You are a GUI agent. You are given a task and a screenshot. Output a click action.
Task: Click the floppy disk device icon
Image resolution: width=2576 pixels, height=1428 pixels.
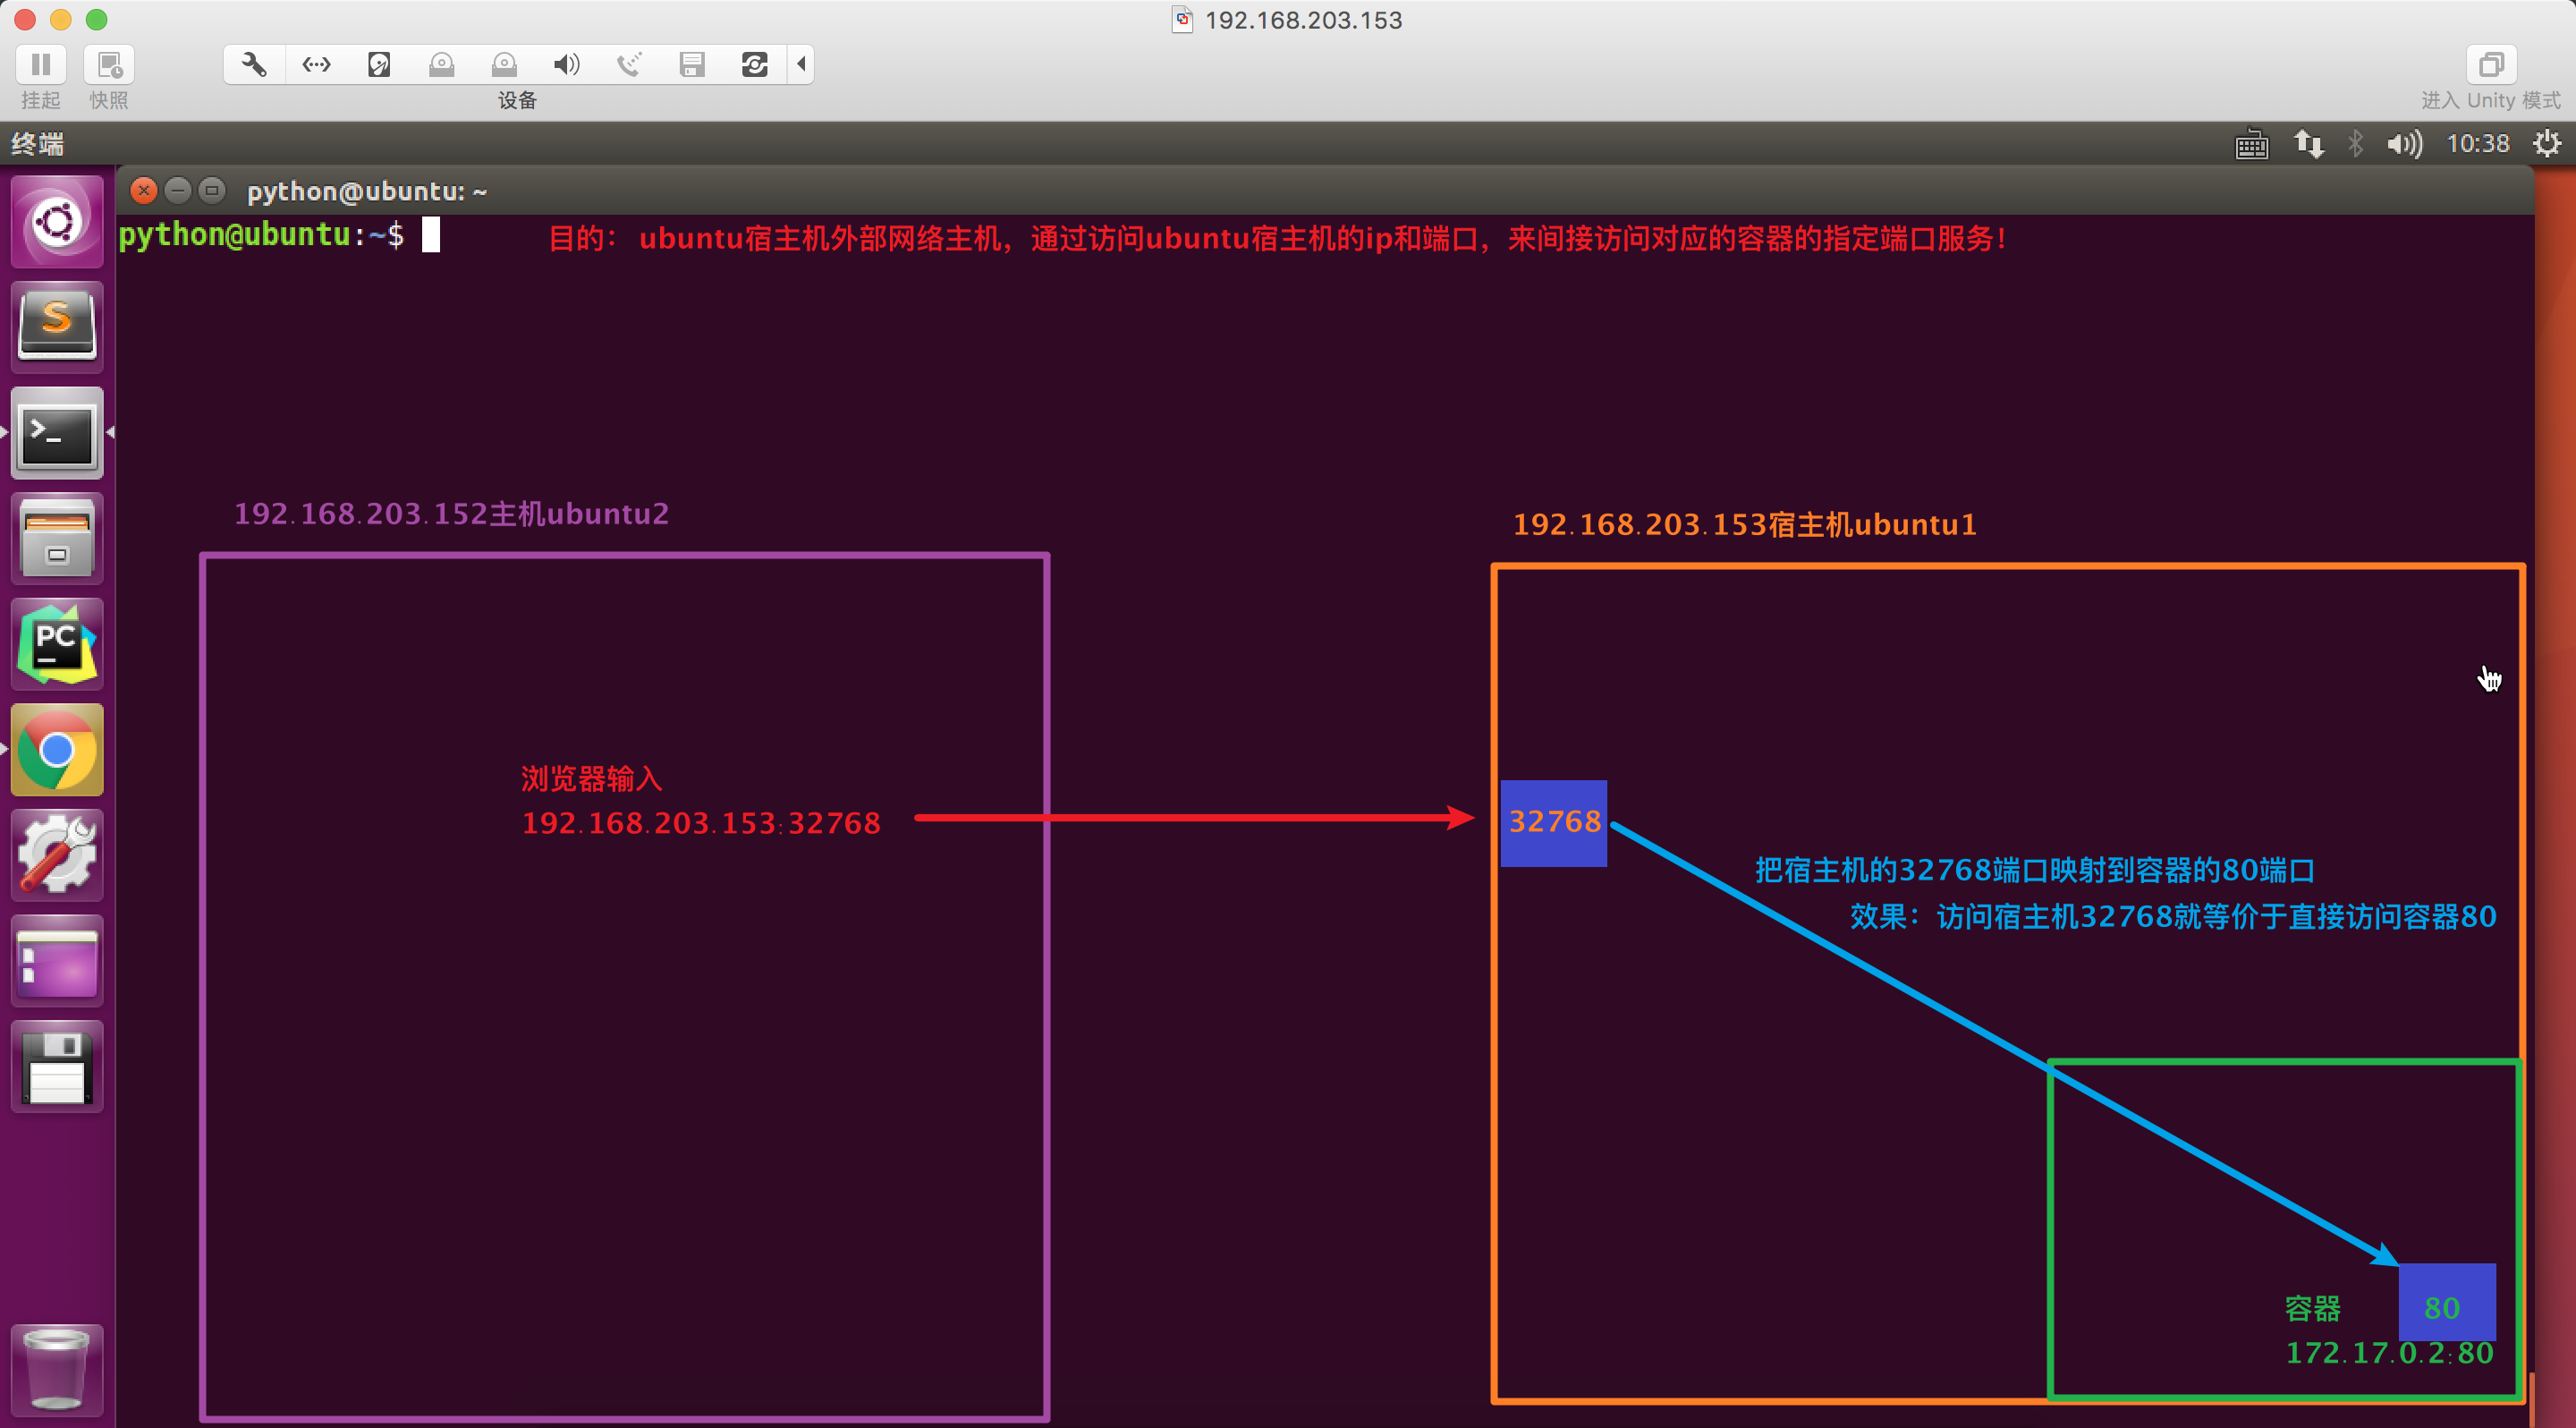[x=692, y=65]
